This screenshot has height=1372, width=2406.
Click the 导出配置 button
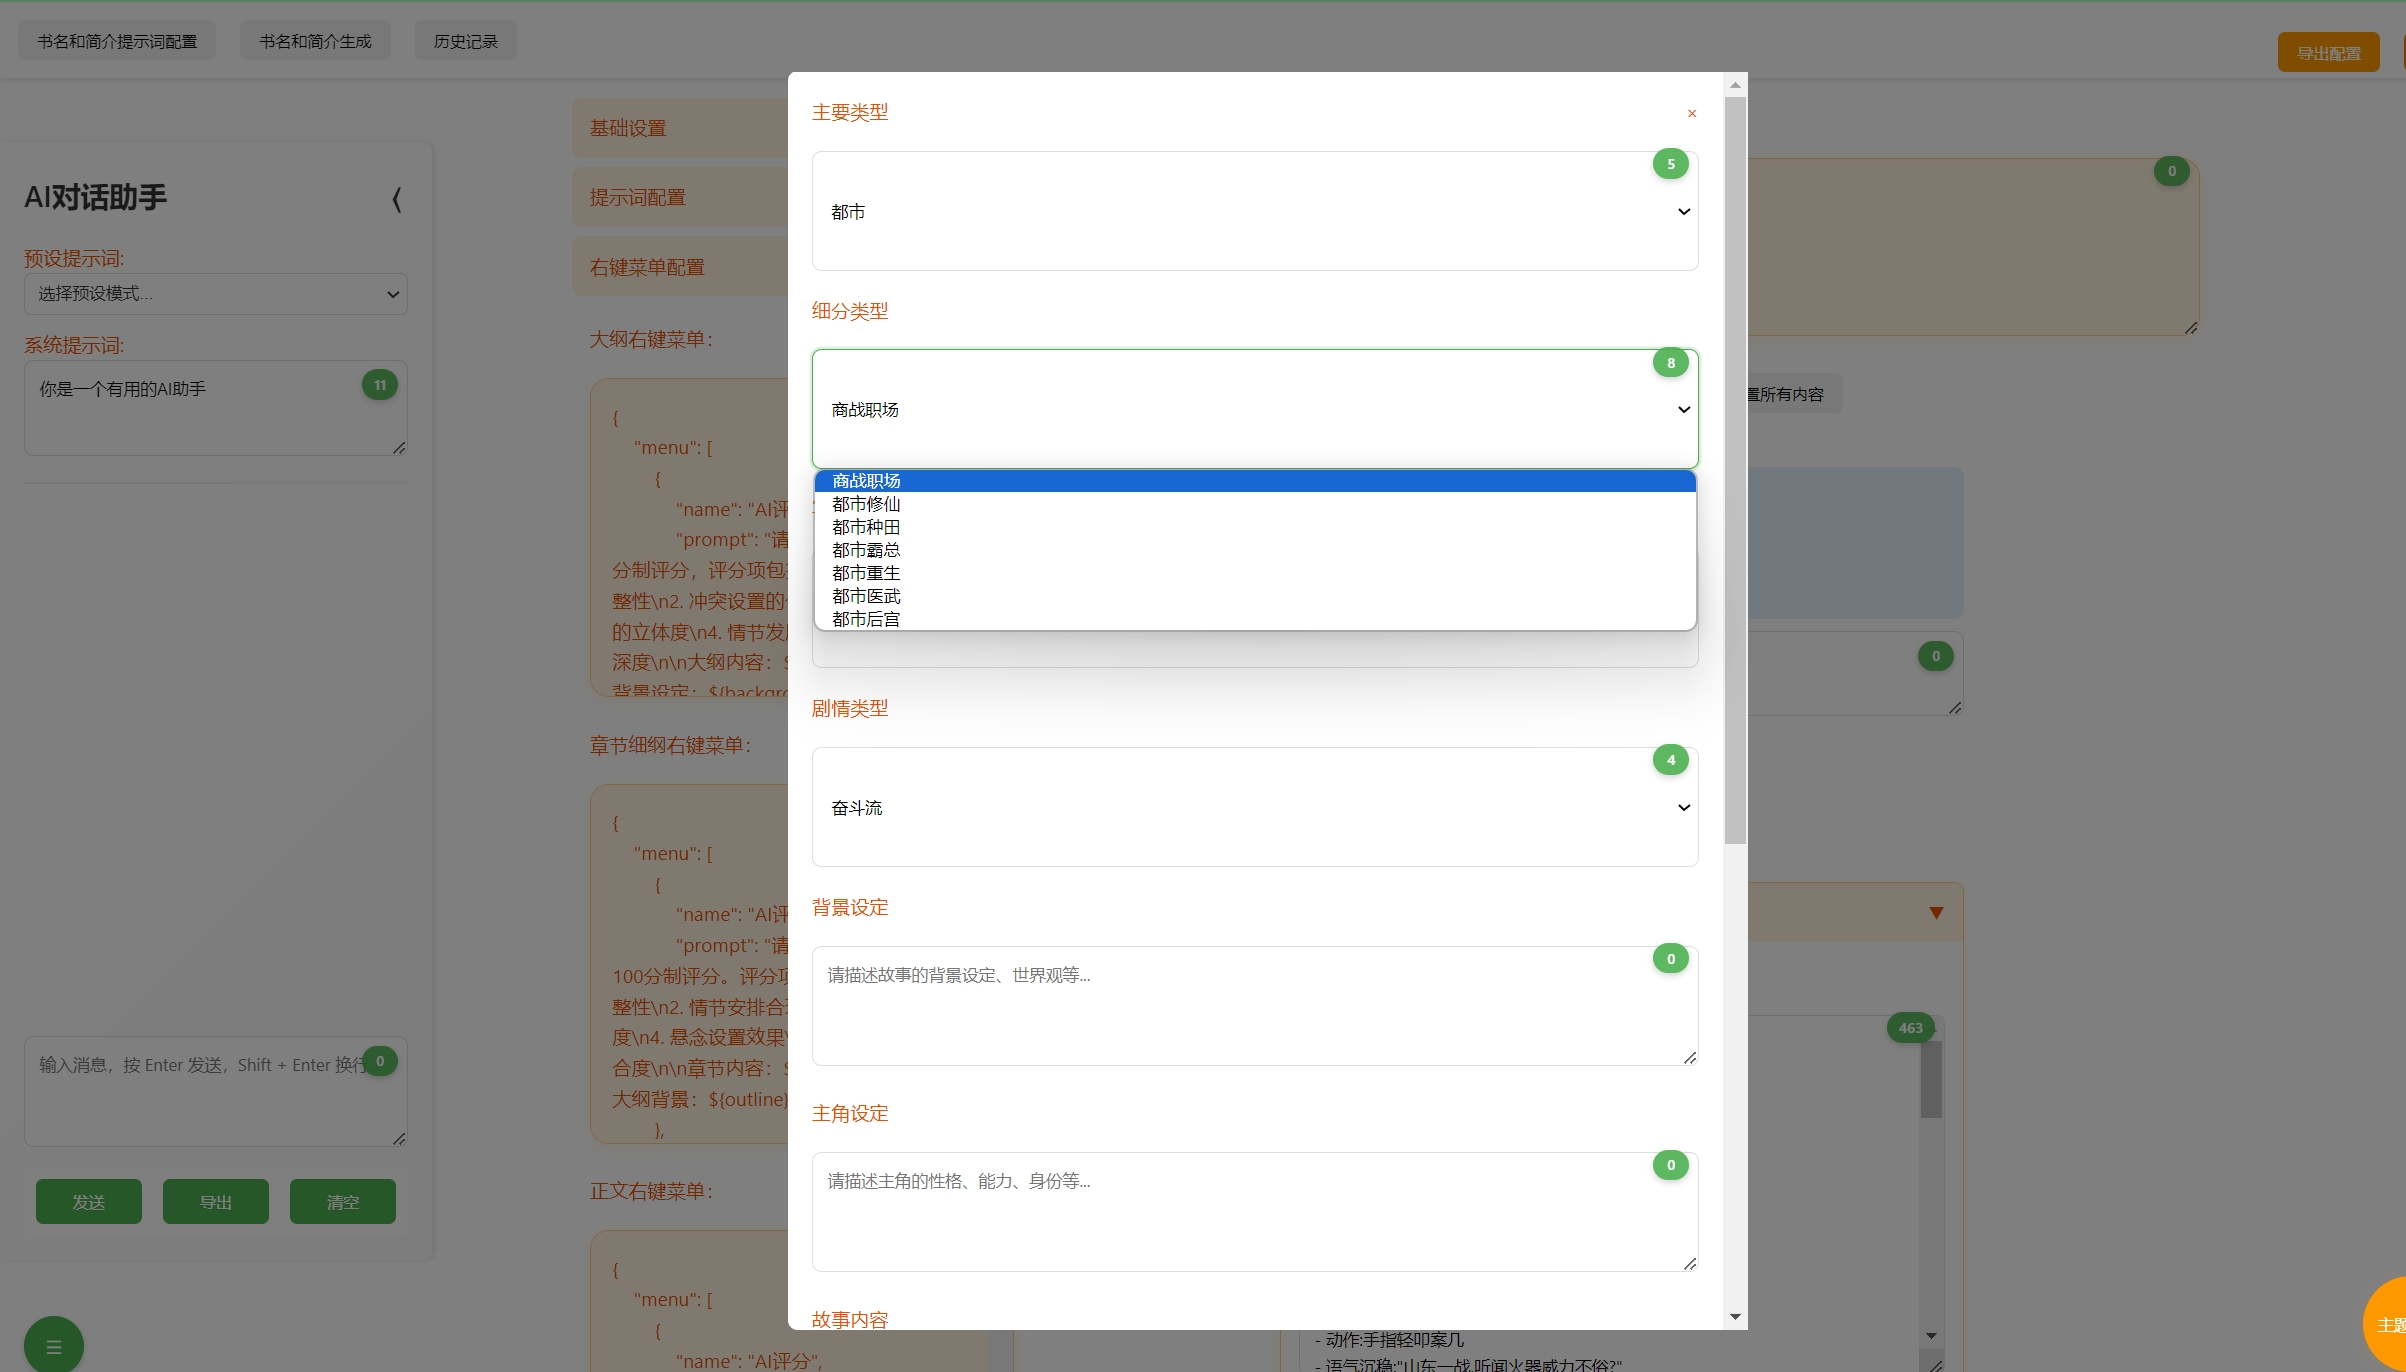(2327, 53)
